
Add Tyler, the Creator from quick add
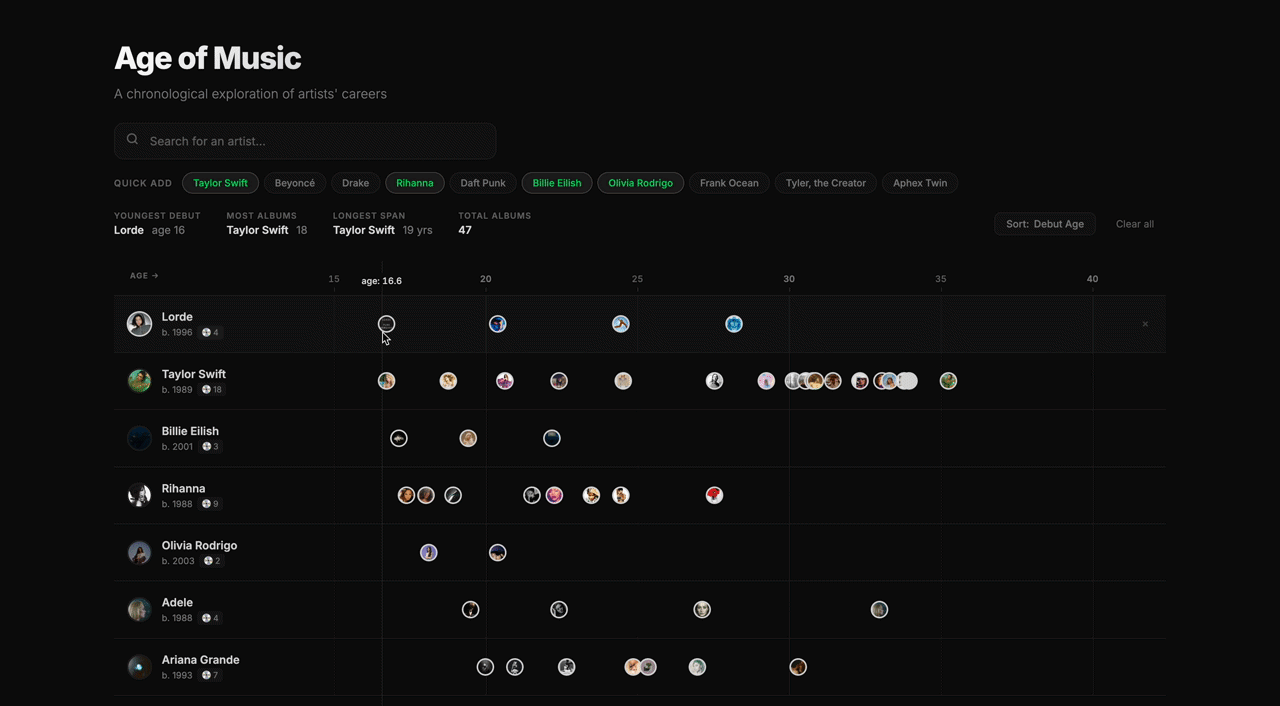pos(826,183)
